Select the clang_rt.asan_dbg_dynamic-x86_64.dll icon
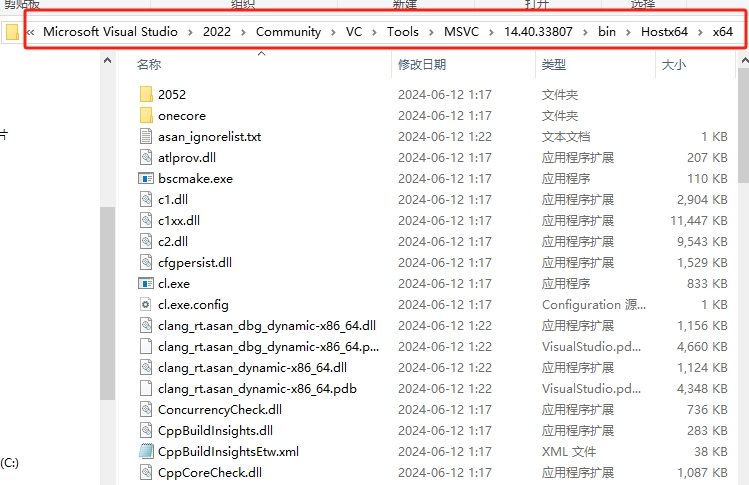This screenshot has height=485, width=749. 146,325
